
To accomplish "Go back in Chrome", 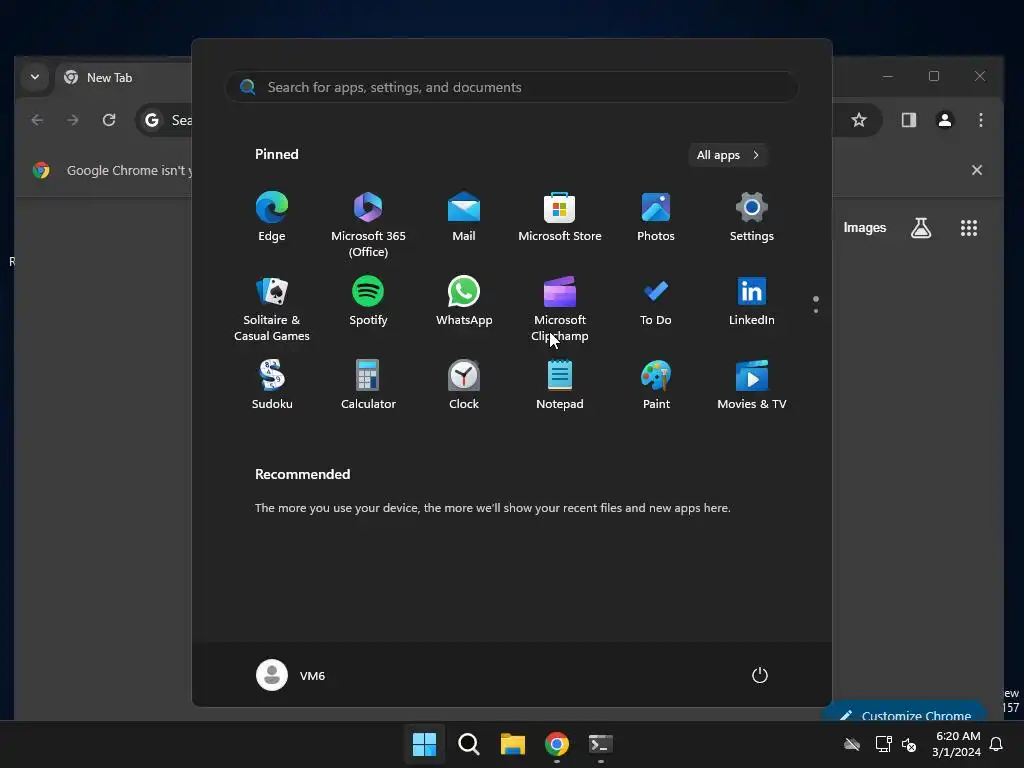I will click(37, 120).
